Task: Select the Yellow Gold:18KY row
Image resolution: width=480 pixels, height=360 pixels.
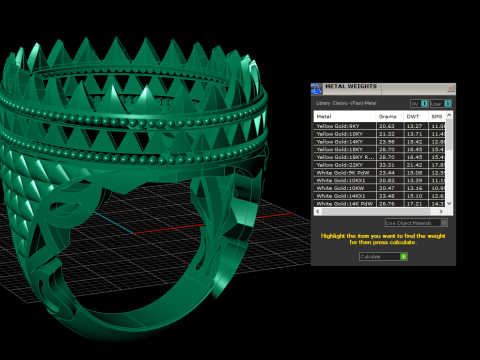Action: (x=379, y=149)
